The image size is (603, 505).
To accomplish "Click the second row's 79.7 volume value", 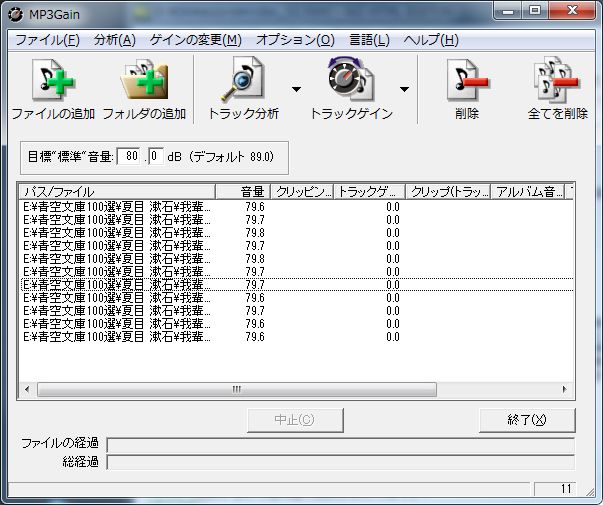I will [255, 220].
